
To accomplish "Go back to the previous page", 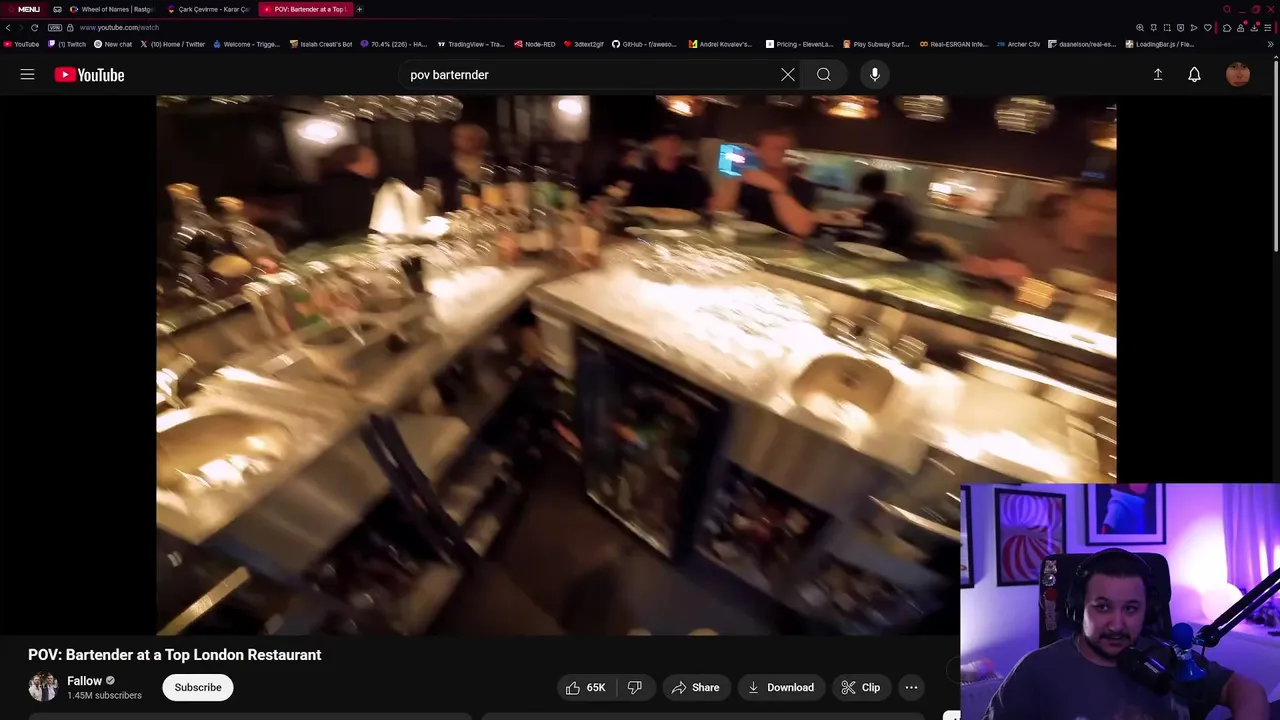I will coord(8,28).
